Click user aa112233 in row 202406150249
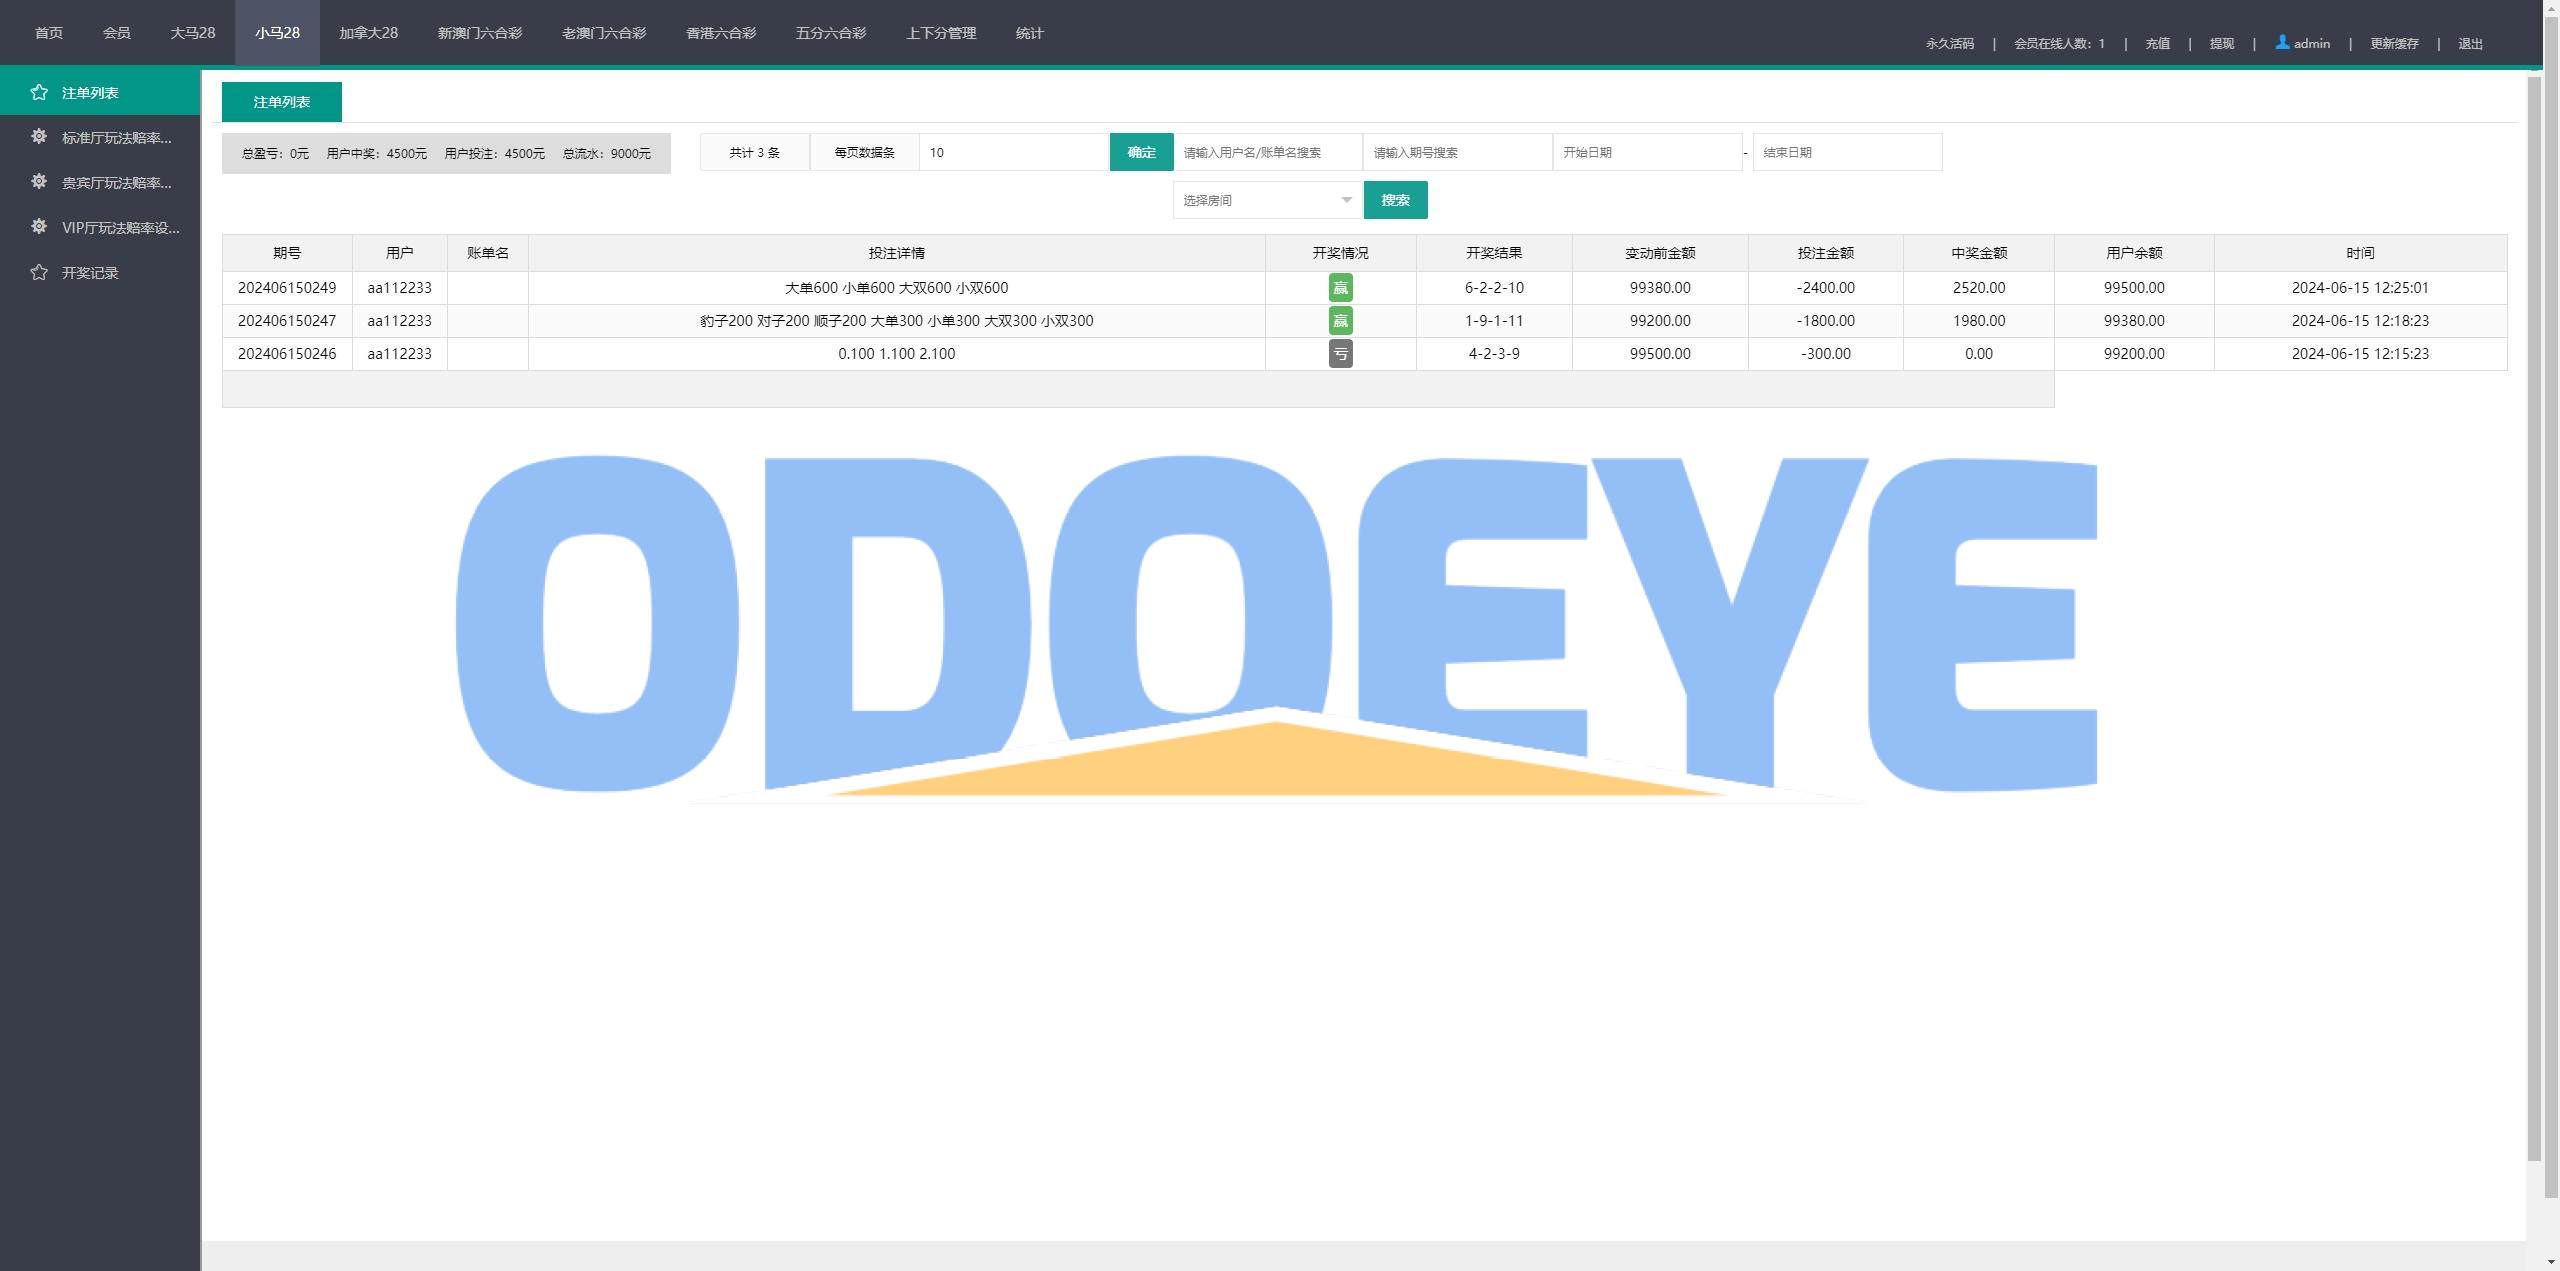The image size is (2560, 1271). [x=400, y=288]
